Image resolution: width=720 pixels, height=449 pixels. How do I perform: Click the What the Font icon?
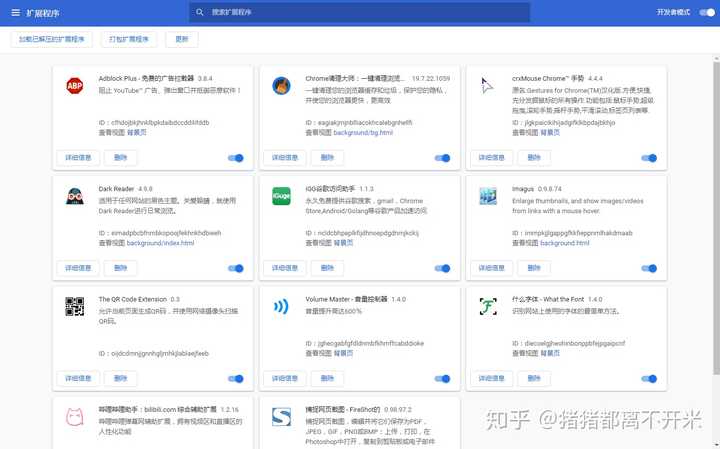[488, 306]
